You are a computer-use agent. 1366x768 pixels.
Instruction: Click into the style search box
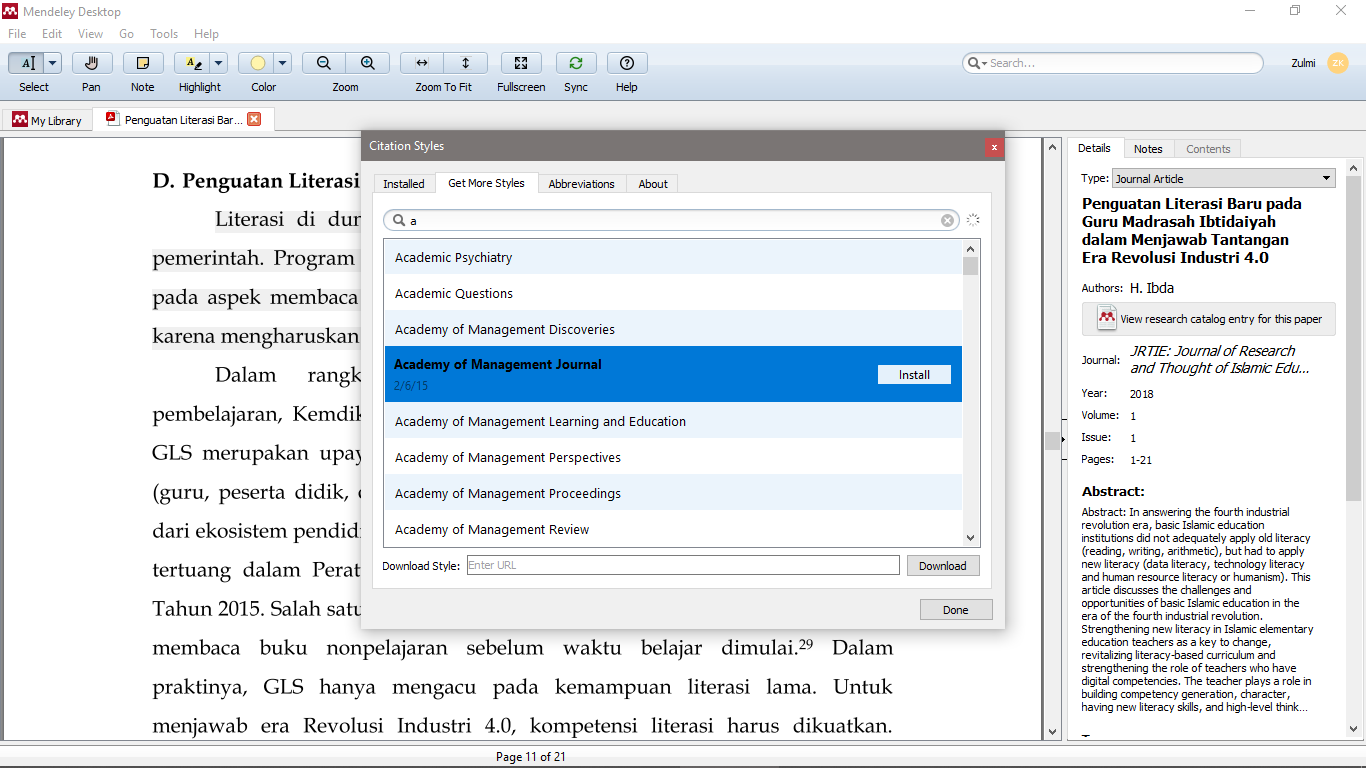point(670,220)
